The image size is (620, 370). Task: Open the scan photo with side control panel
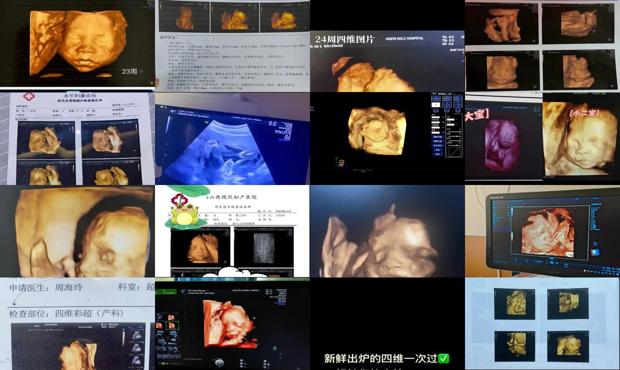point(387,138)
